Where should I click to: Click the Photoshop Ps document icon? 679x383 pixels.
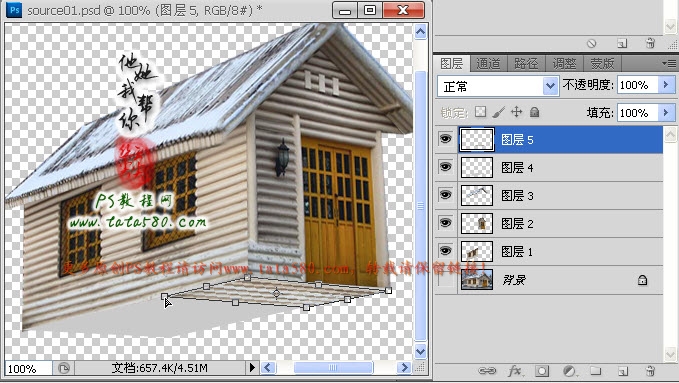(14, 10)
